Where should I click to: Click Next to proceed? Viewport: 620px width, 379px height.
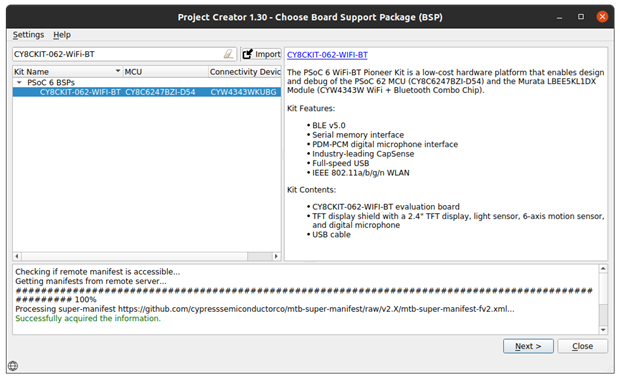click(x=528, y=346)
